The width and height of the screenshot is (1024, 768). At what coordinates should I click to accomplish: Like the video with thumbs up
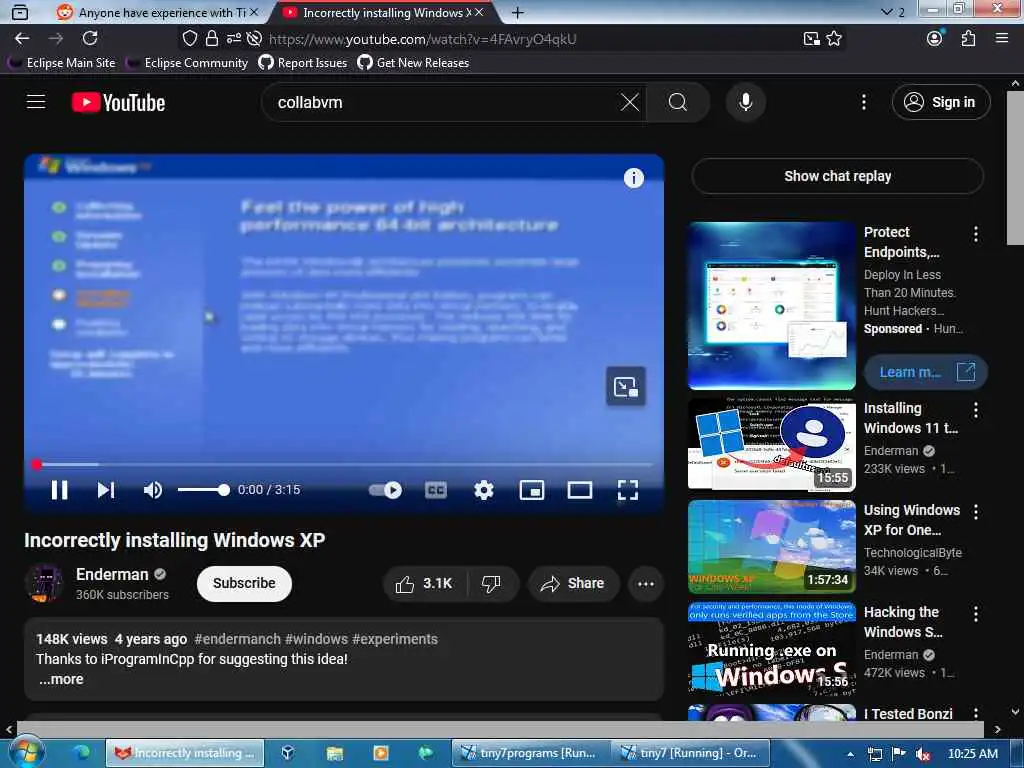(424, 584)
